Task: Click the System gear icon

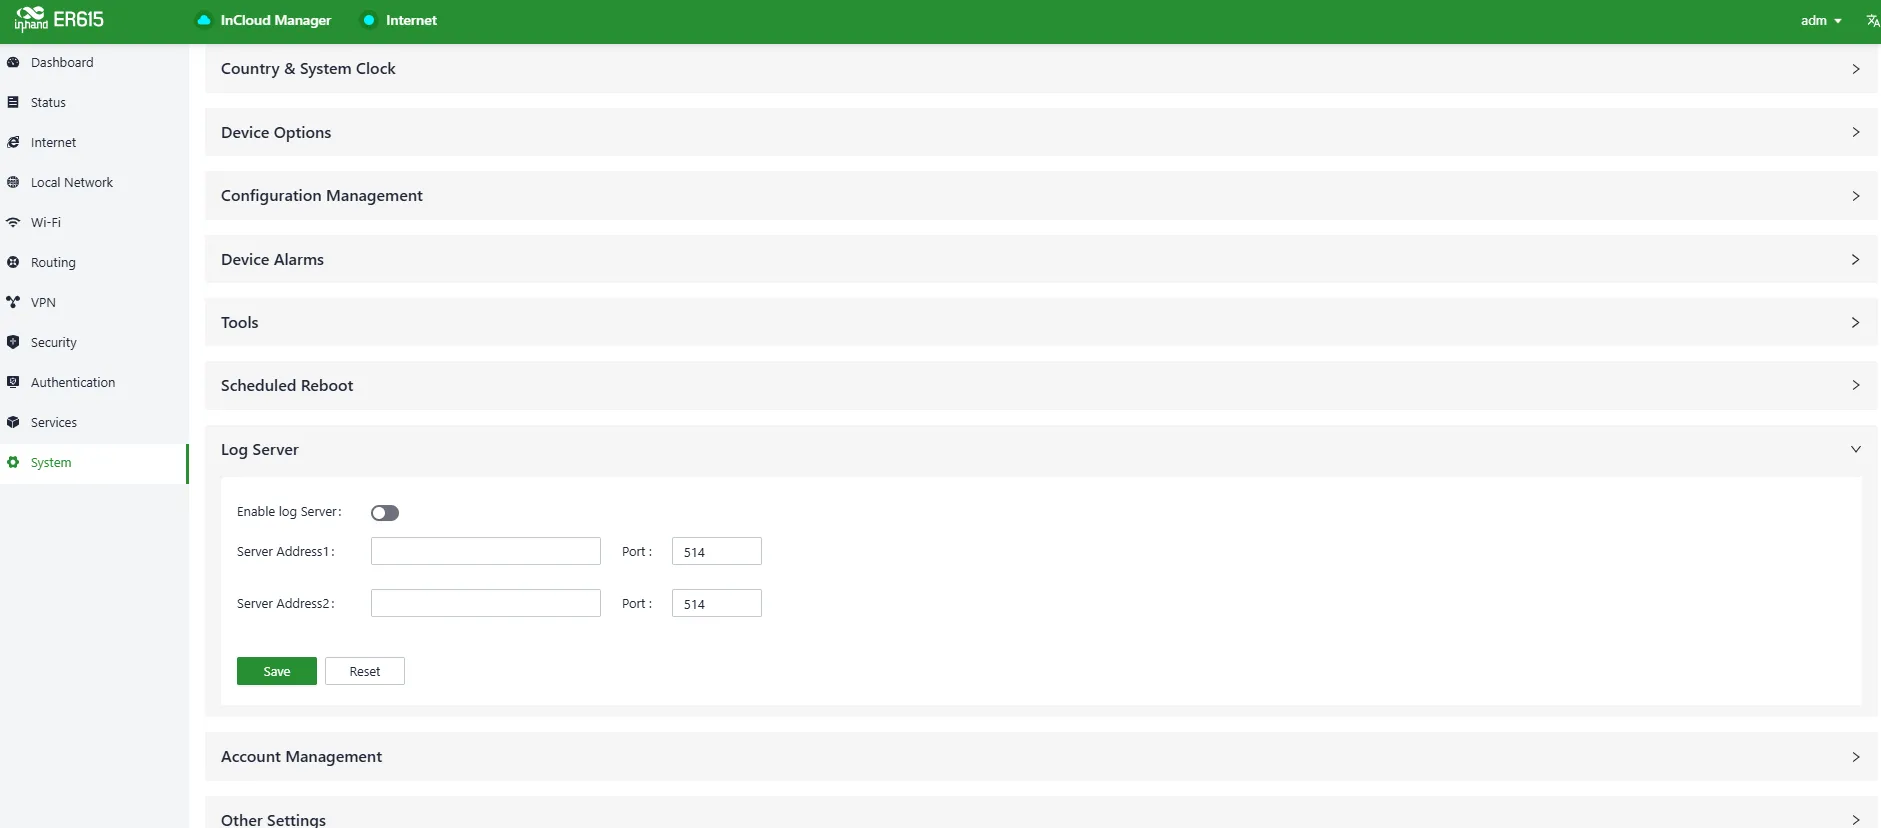Action: click(x=13, y=462)
